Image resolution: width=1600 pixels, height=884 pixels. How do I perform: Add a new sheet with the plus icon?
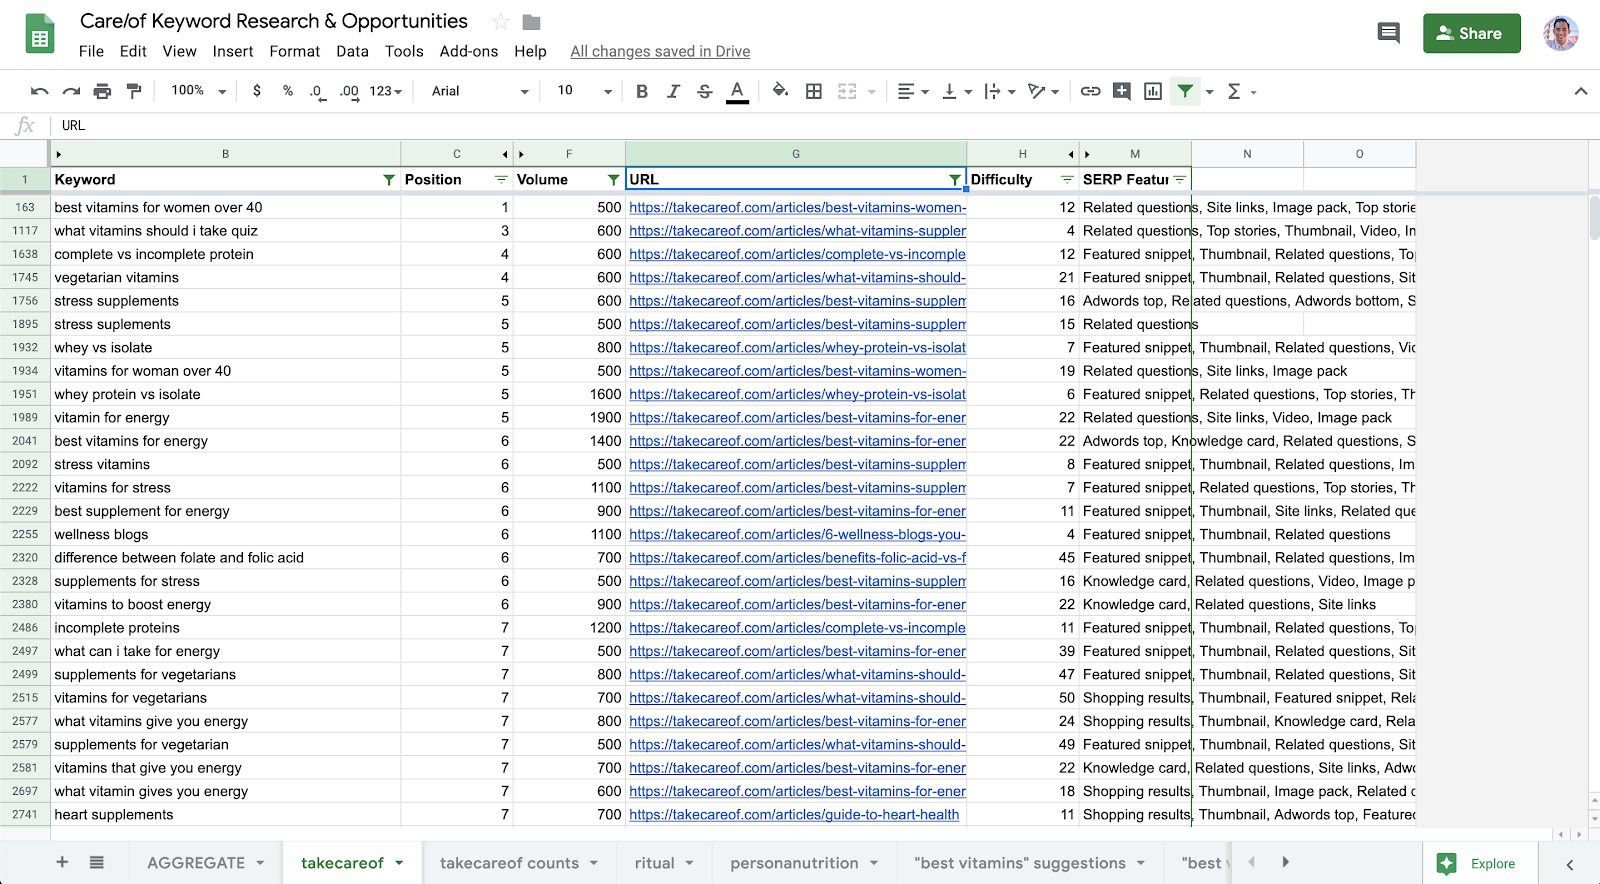click(x=62, y=862)
